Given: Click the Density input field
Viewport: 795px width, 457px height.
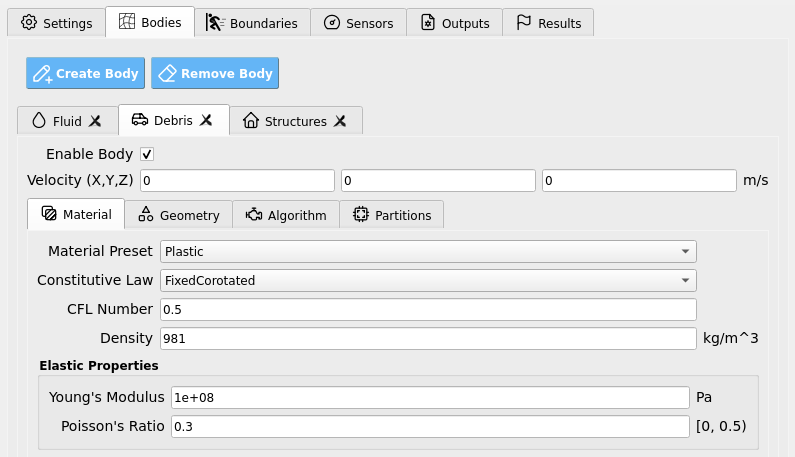Looking at the screenshot, I should click(x=428, y=338).
